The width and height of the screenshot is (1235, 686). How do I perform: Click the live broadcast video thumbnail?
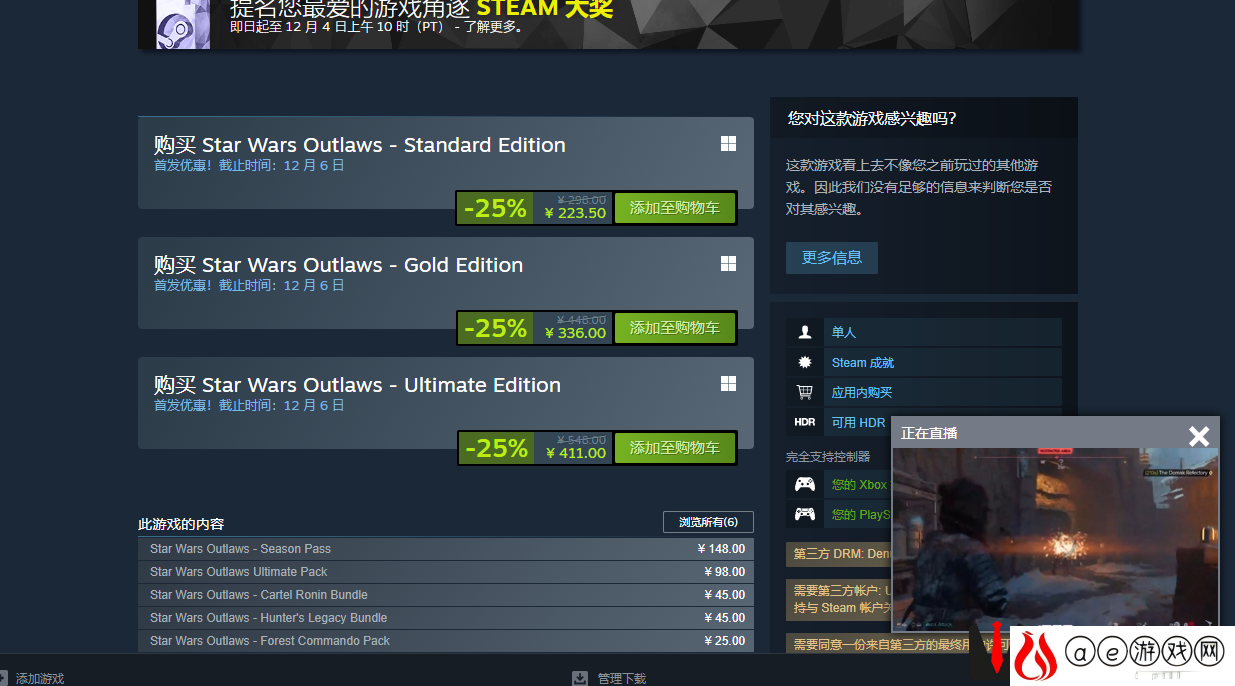[x=1055, y=540]
